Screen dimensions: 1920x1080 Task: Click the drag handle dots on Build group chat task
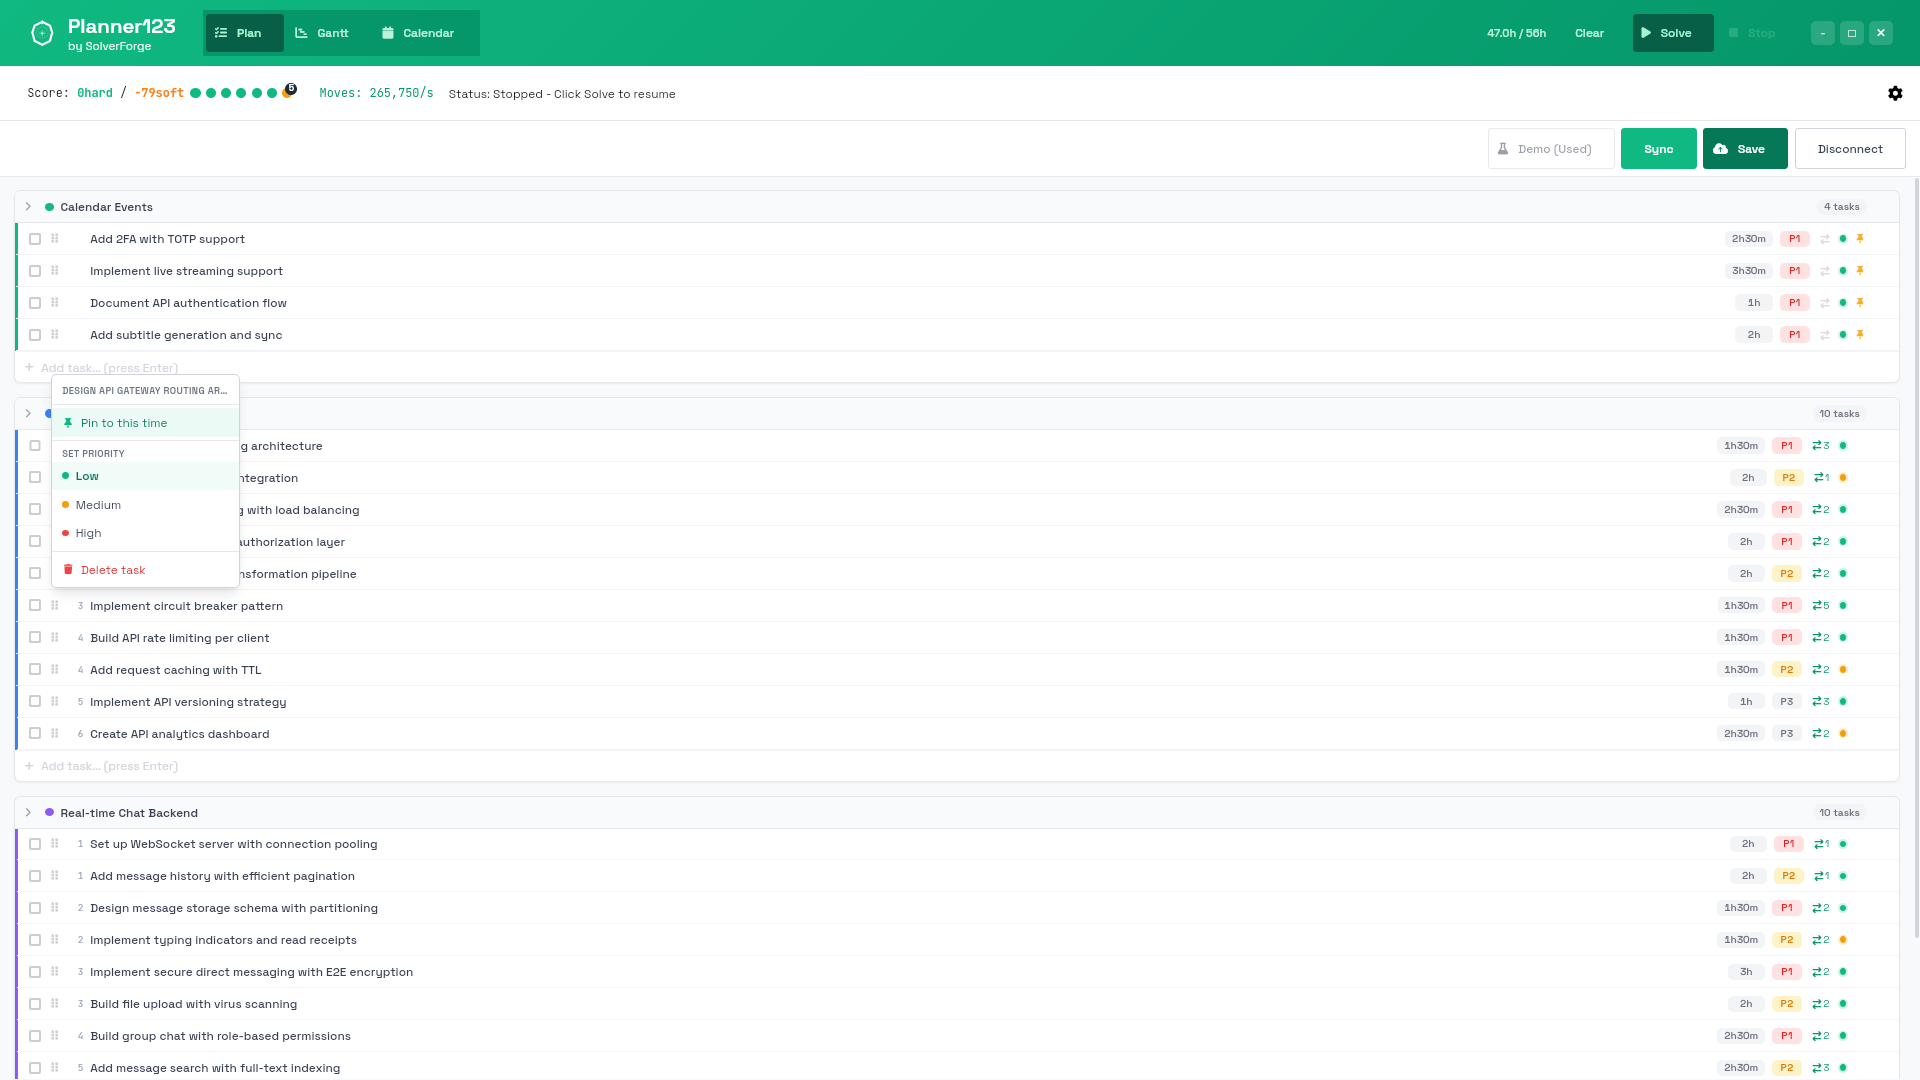[x=54, y=1036]
